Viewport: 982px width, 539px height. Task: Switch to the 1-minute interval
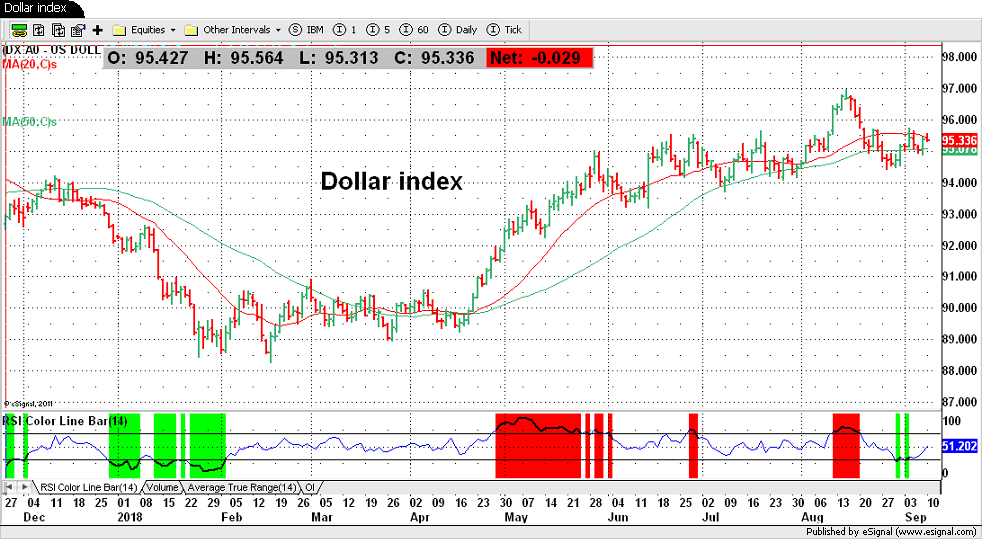346,29
